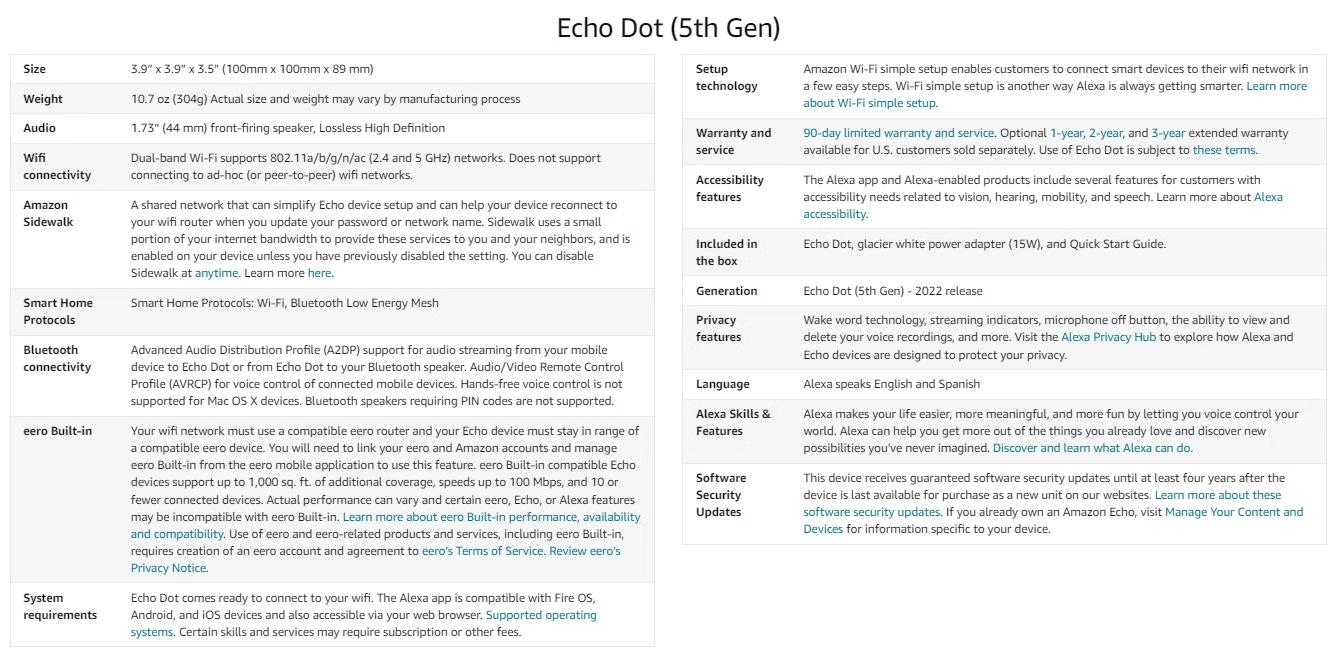
Task: Select the 1-year extended warranty link
Action: pos(1065,133)
